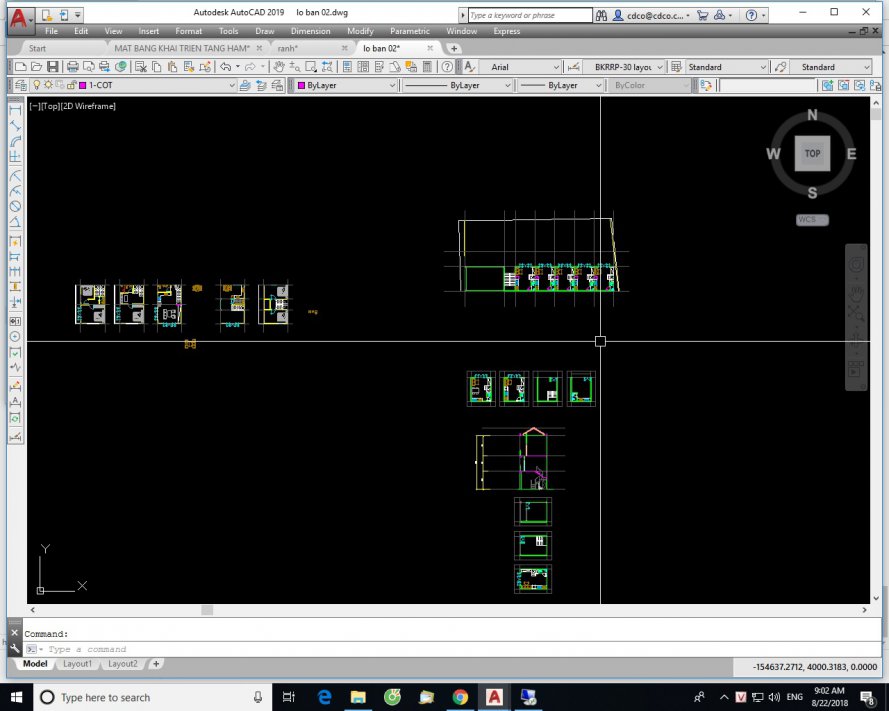Open a file with the Open icon

click(x=36, y=67)
